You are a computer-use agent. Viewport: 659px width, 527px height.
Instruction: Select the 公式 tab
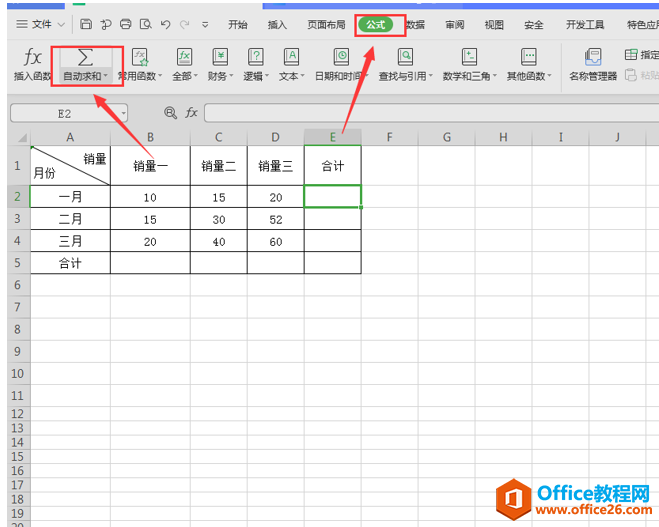tap(376, 25)
